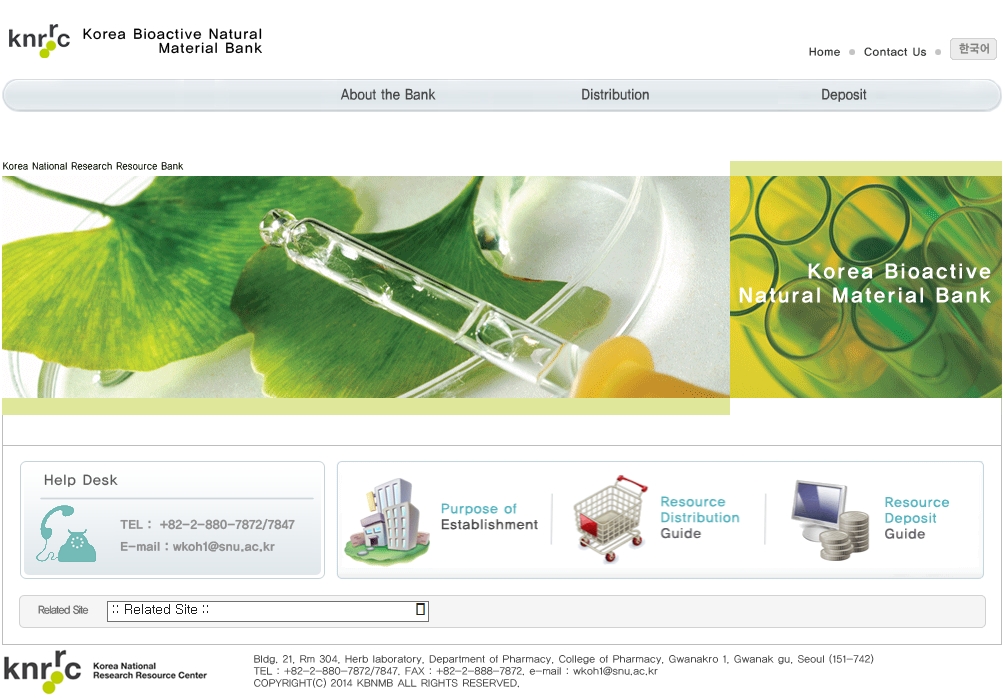The height and width of the screenshot is (698, 1005).
Task: Go to the Home link
Action: point(824,52)
